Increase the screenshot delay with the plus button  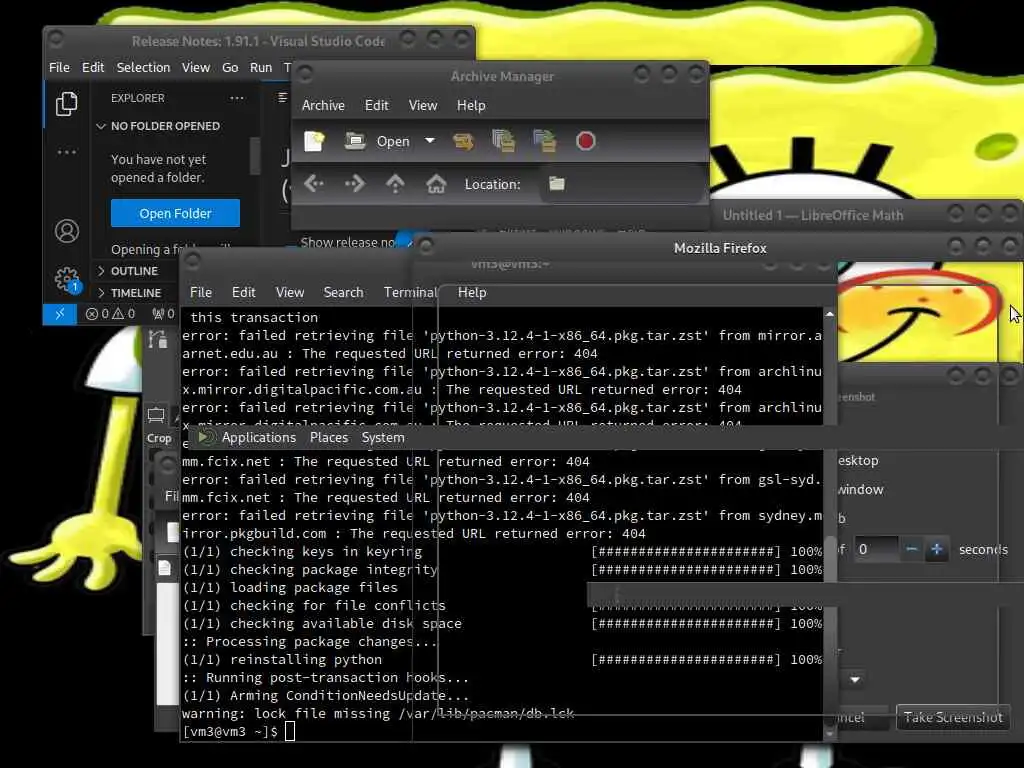click(936, 549)
